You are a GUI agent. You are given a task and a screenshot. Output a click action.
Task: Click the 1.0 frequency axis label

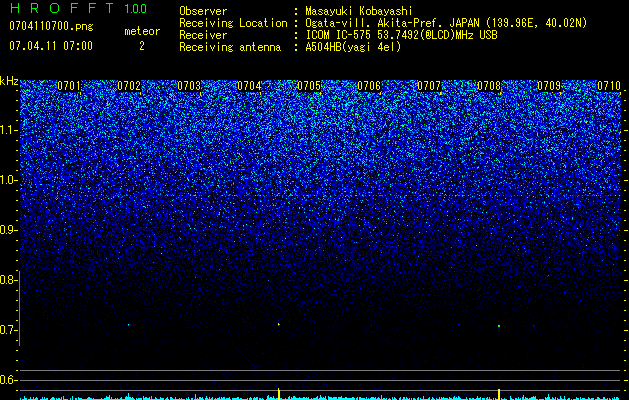8,180
